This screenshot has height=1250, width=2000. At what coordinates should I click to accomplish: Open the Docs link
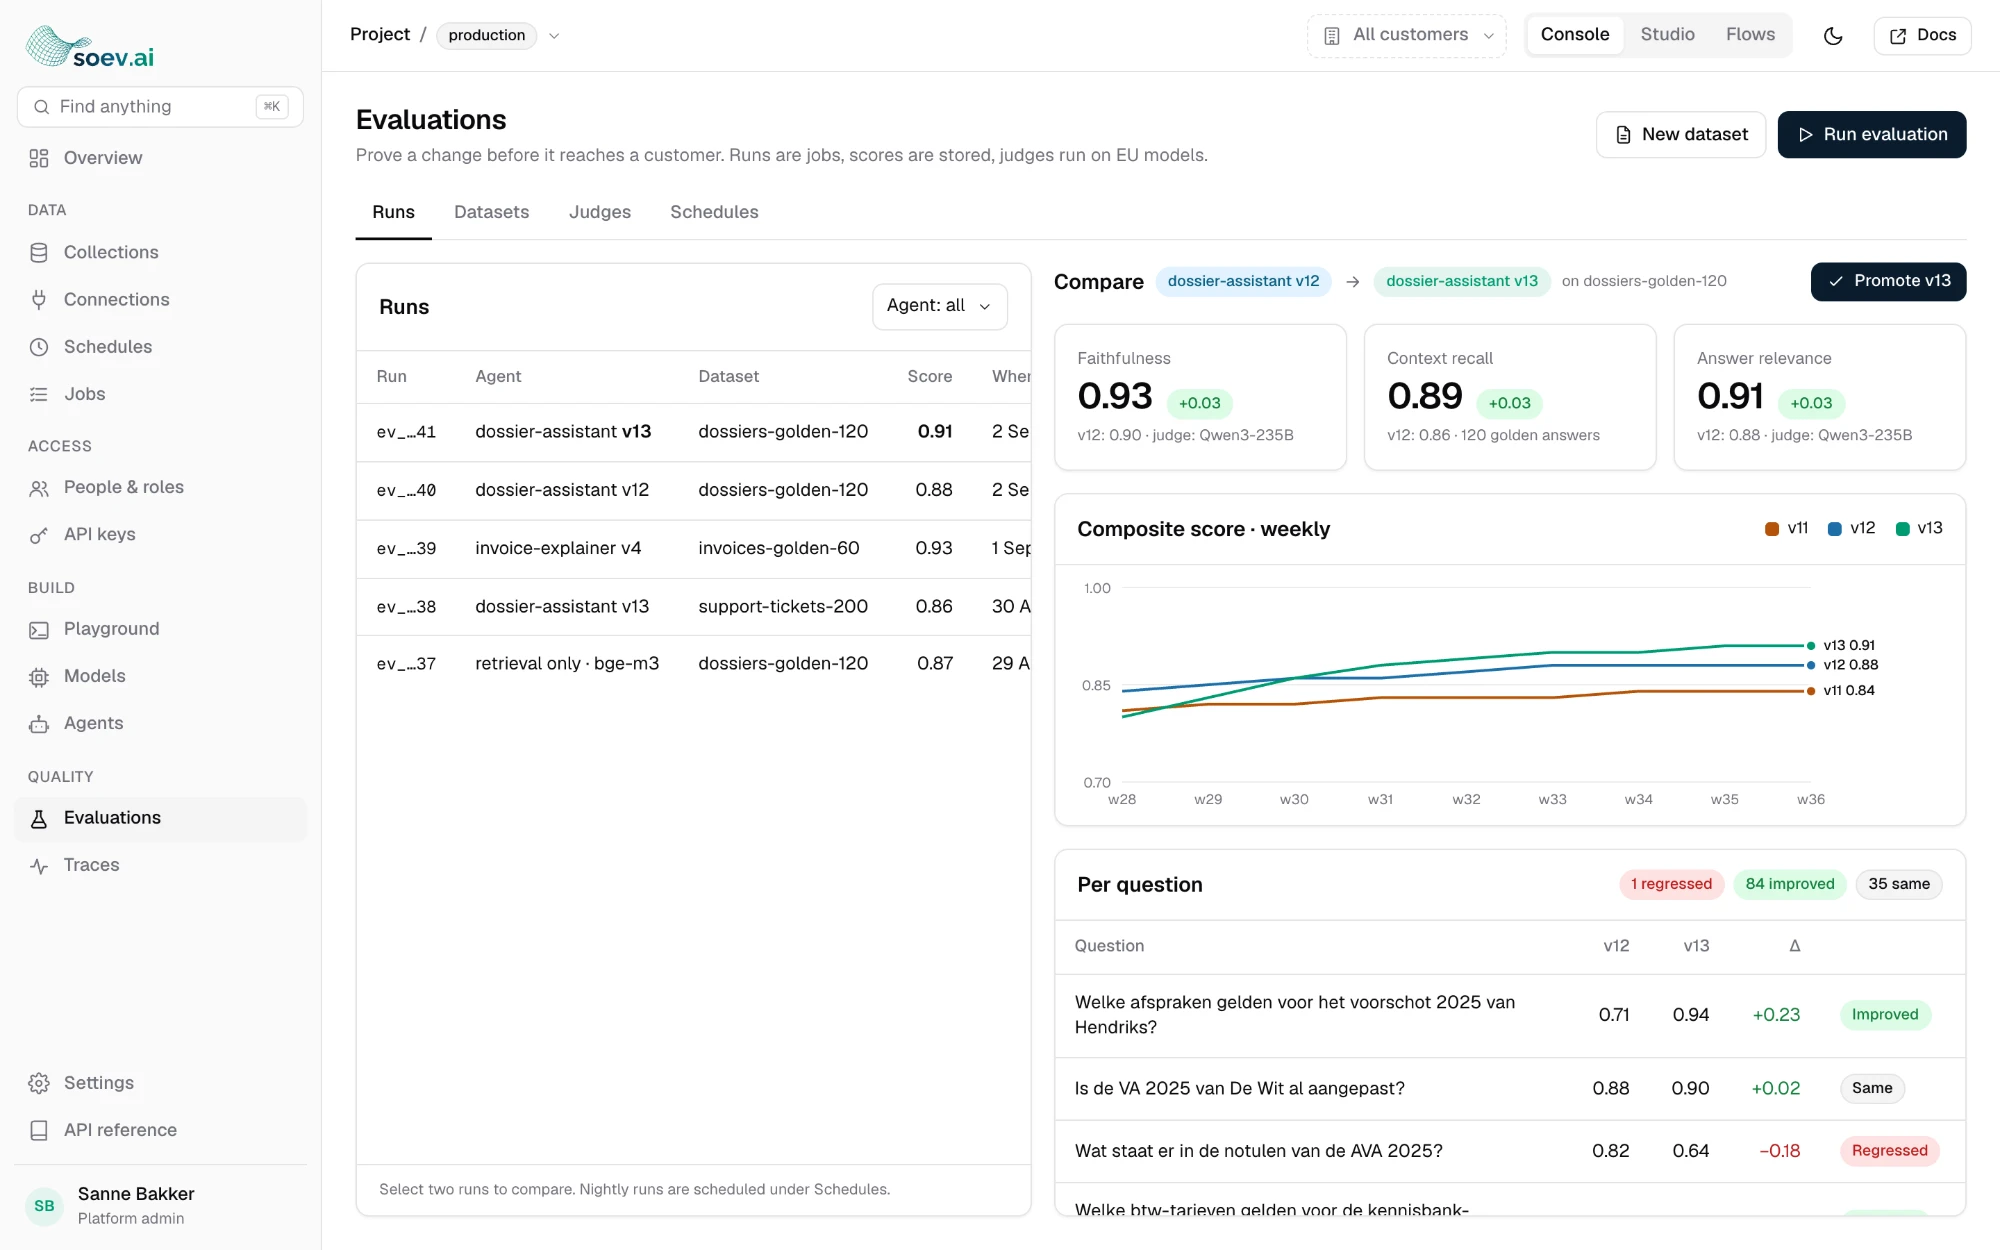pos(1922,36)
